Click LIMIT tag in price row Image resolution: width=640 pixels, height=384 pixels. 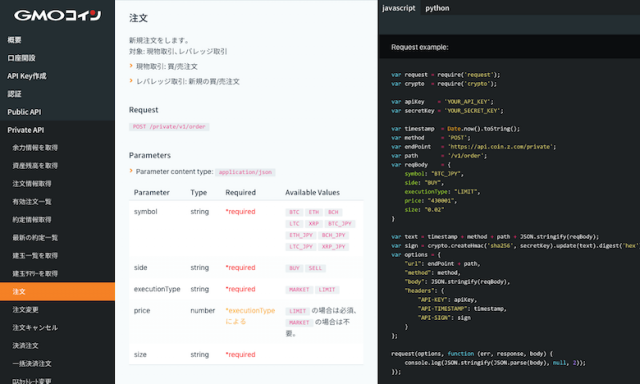point(298,311)
